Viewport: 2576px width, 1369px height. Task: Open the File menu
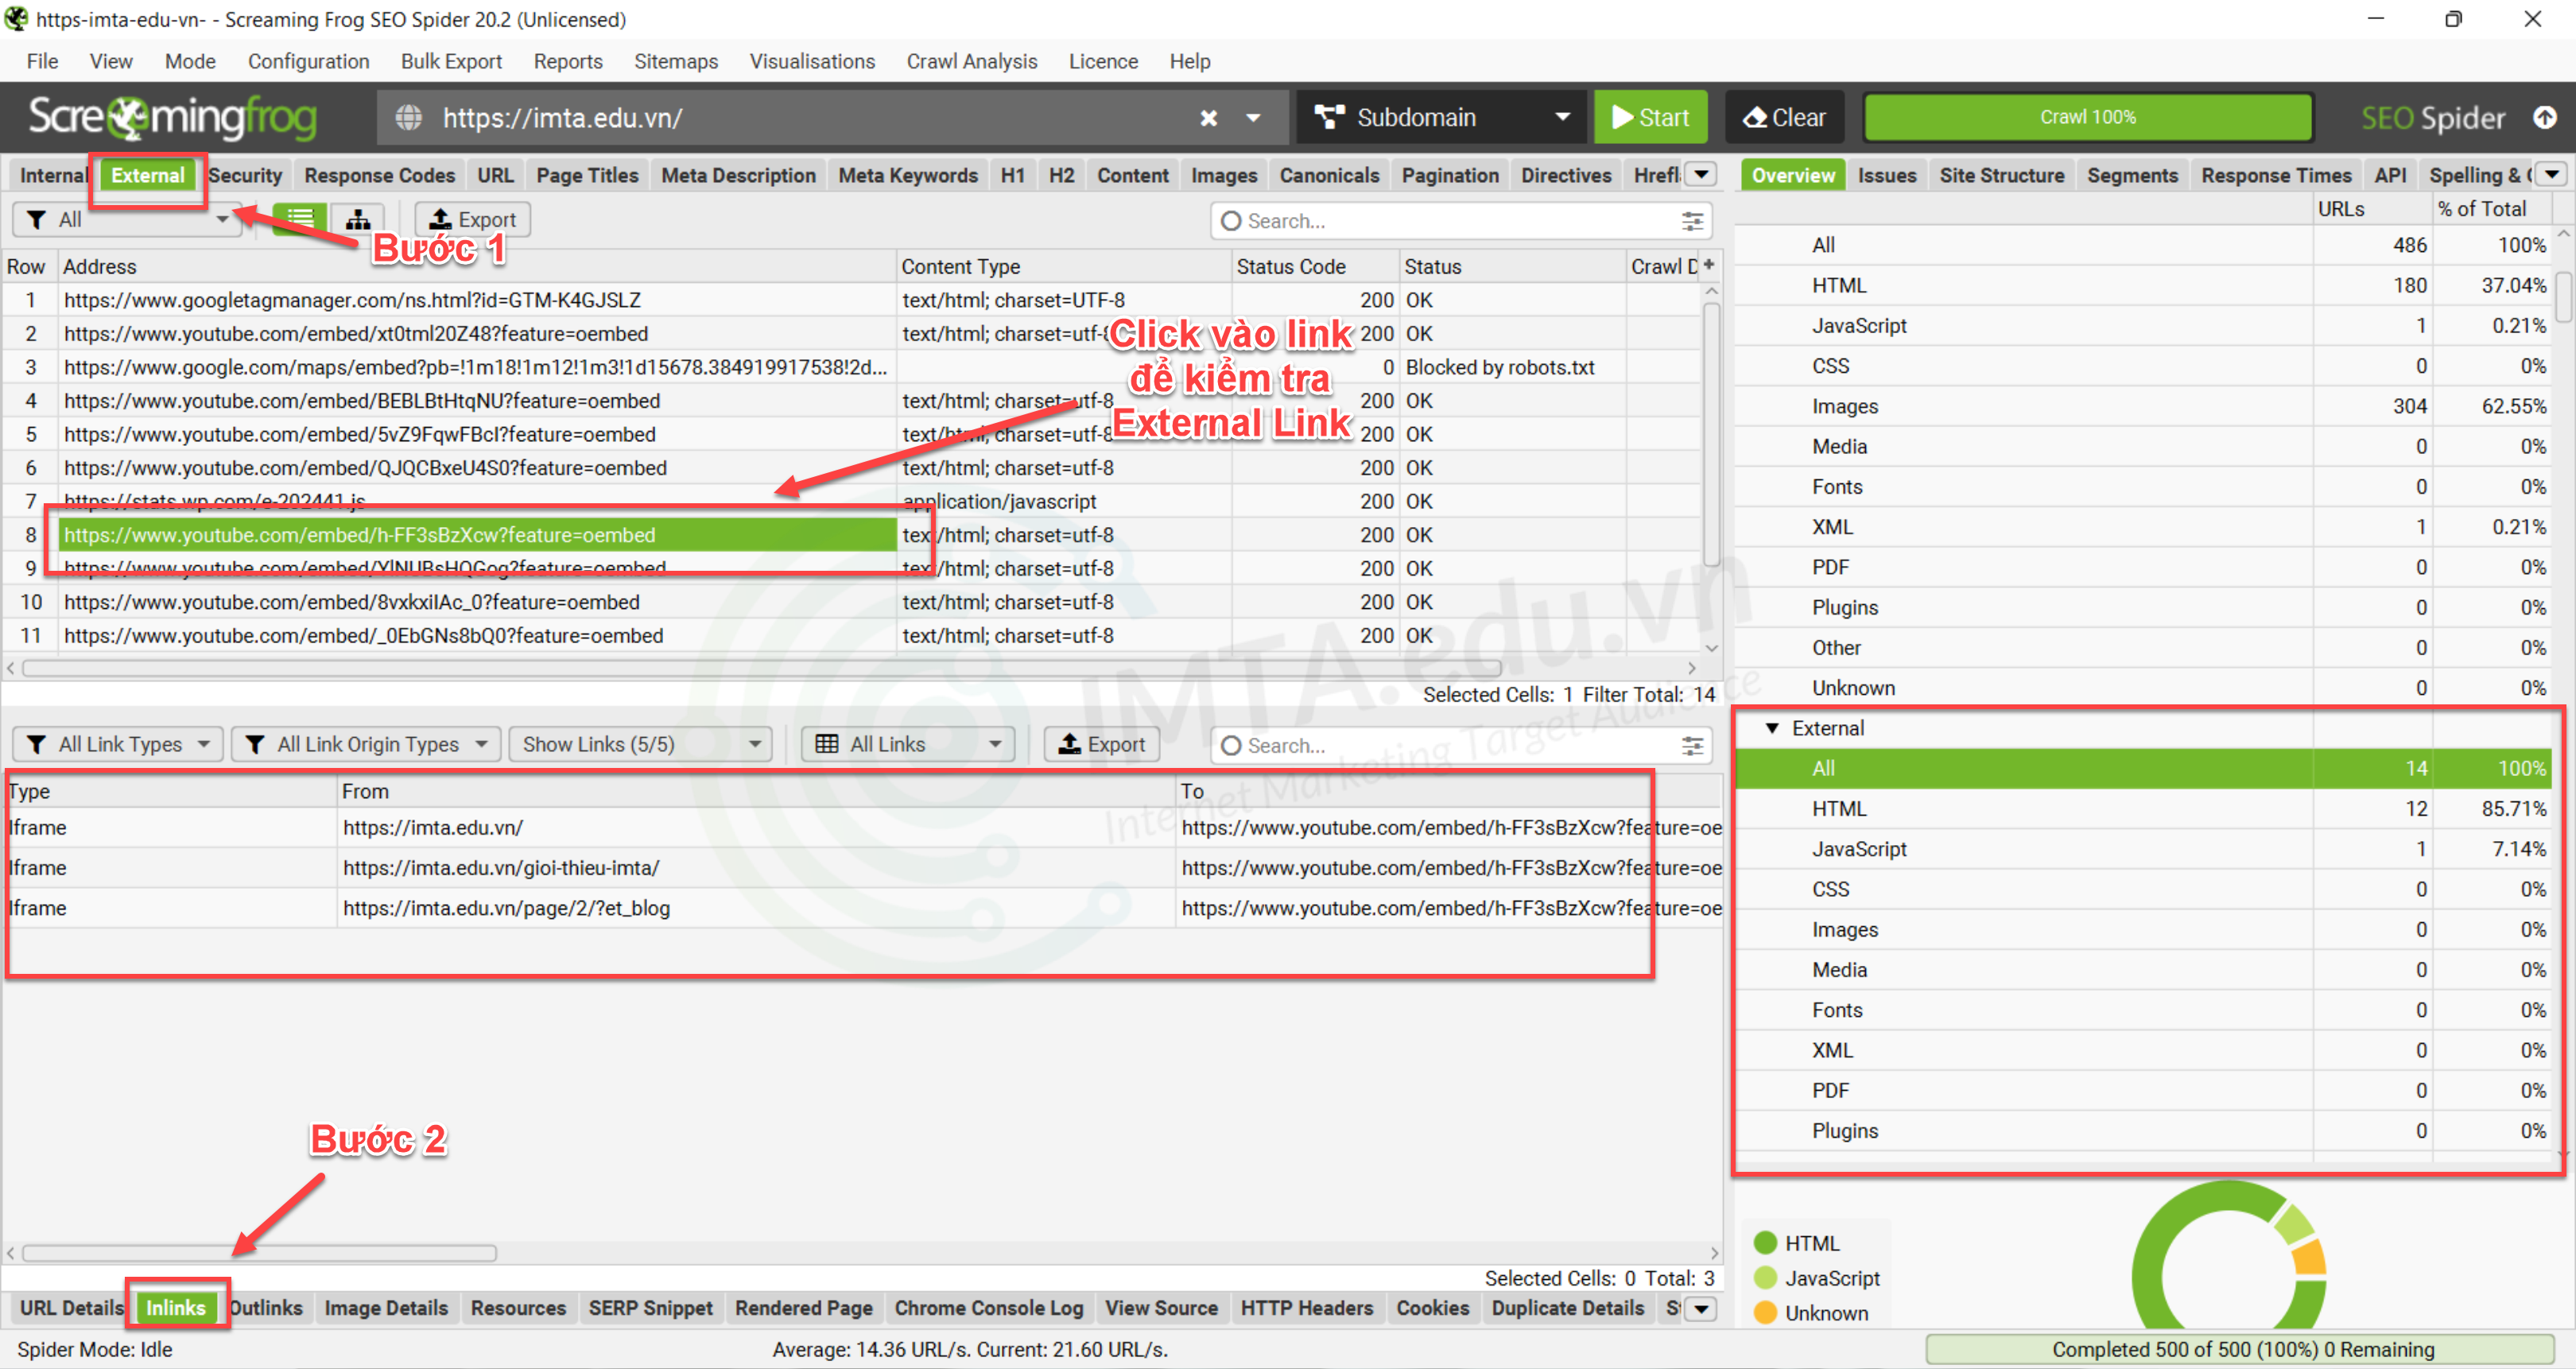[x=42, y=61]
